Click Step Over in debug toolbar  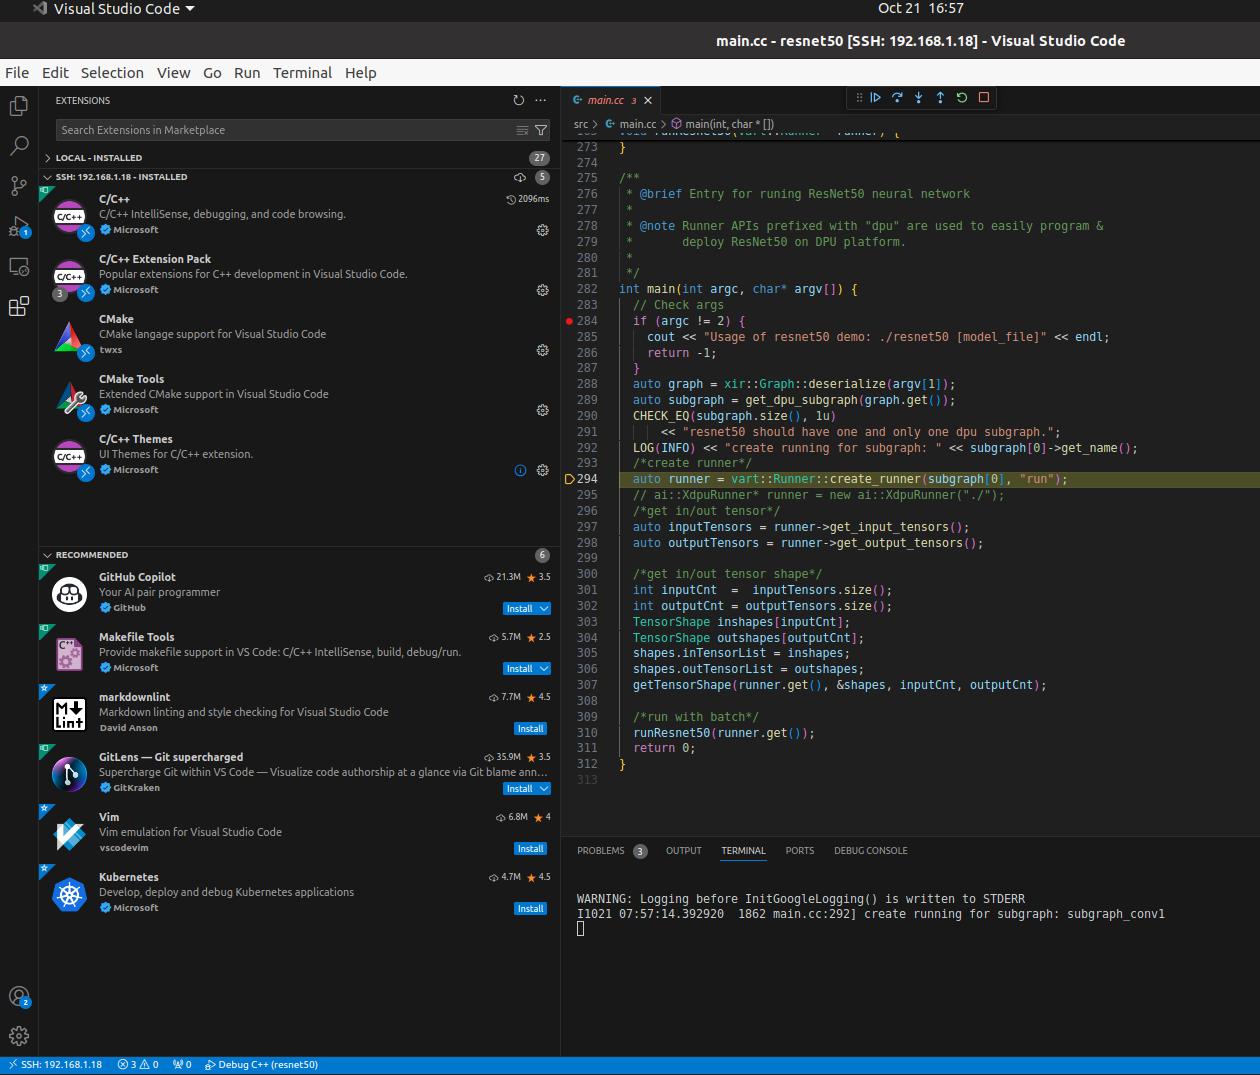coord(897,98)
